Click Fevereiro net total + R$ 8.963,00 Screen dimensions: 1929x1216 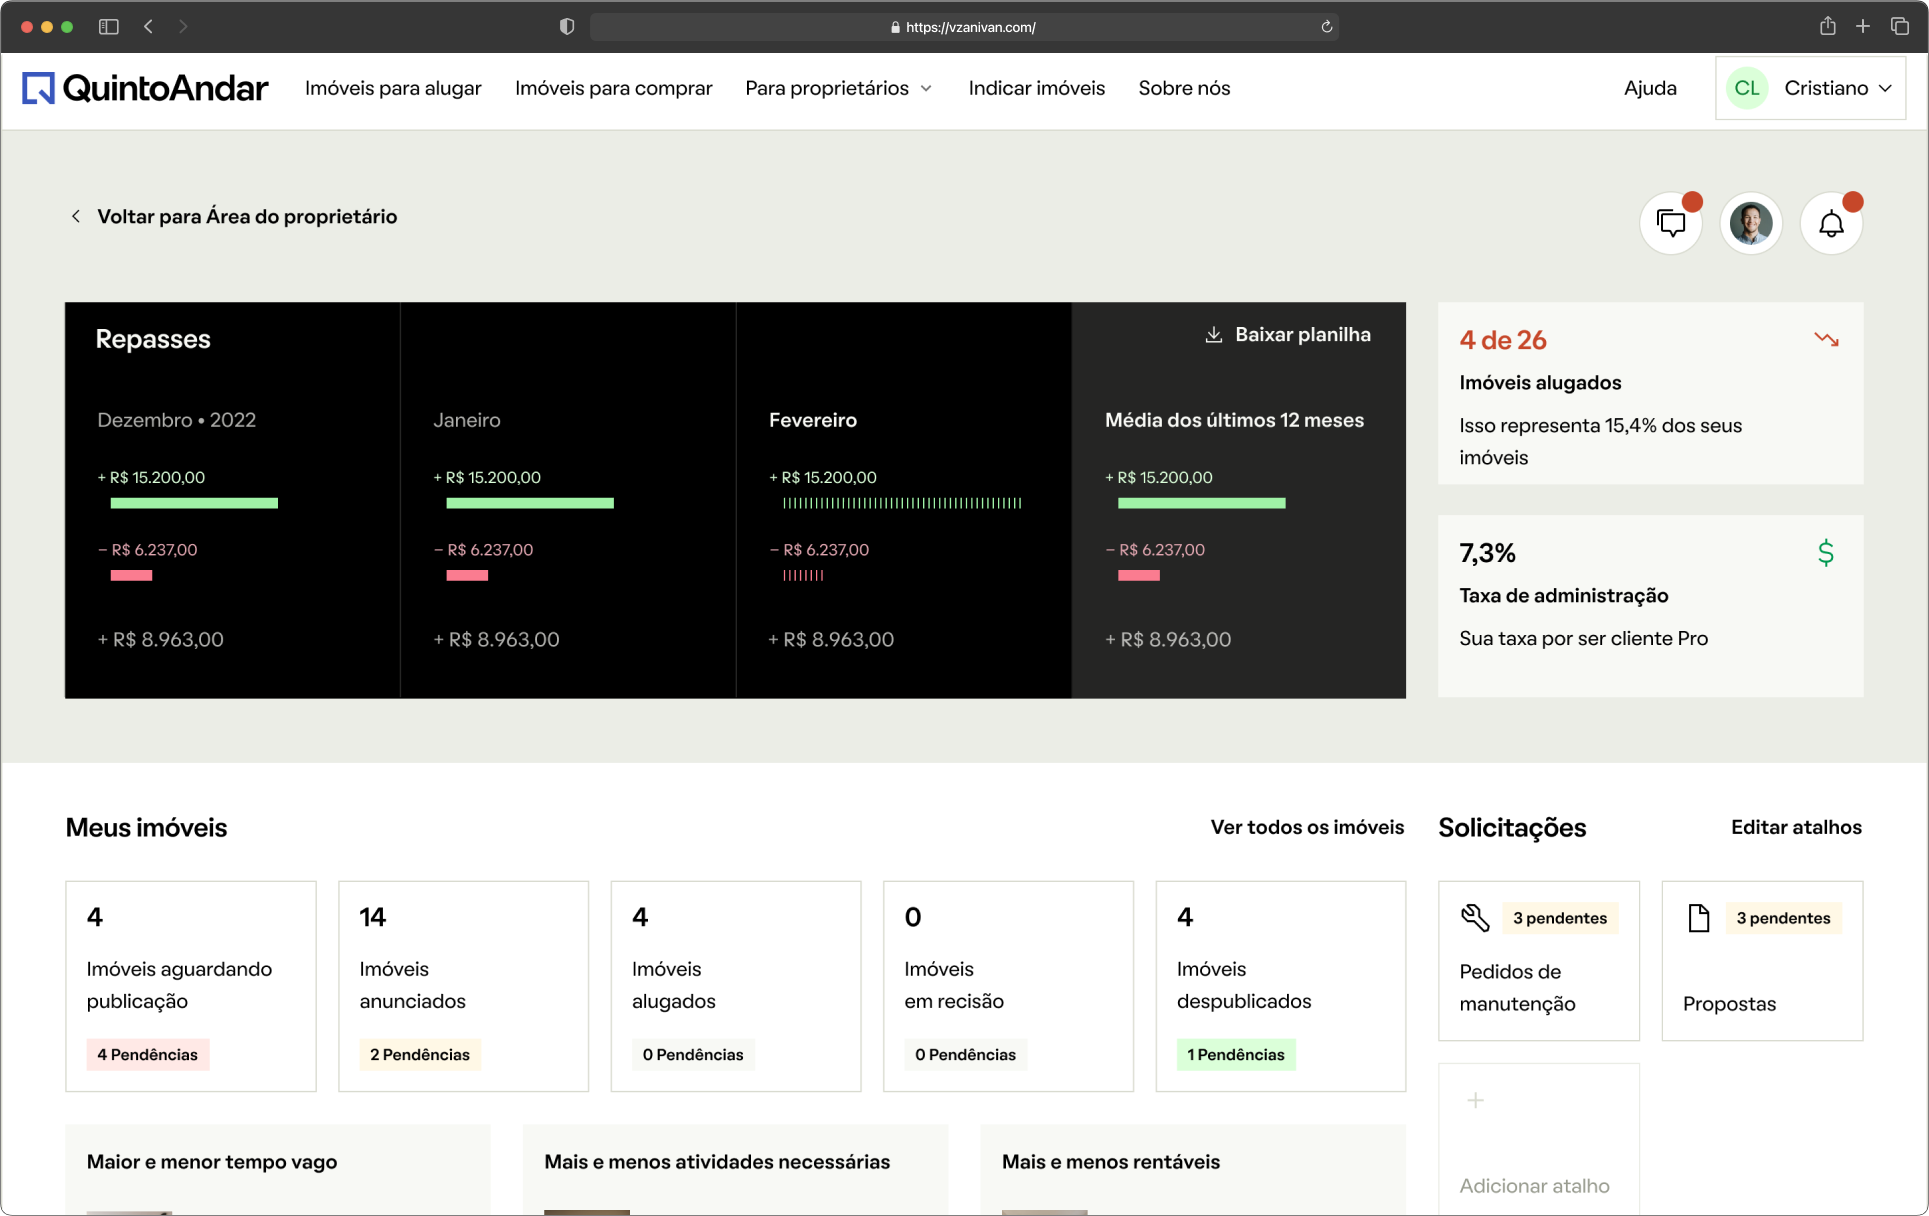point(831,640)
